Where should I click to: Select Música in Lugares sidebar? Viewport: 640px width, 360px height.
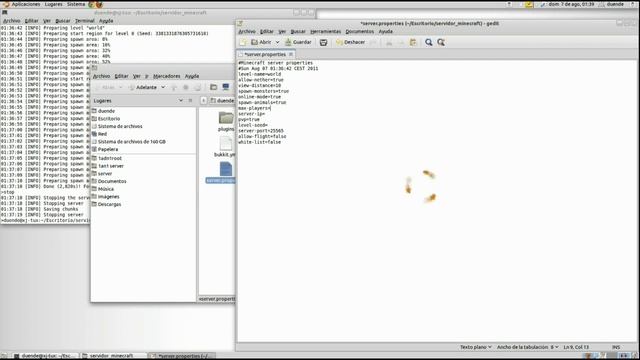106,189
